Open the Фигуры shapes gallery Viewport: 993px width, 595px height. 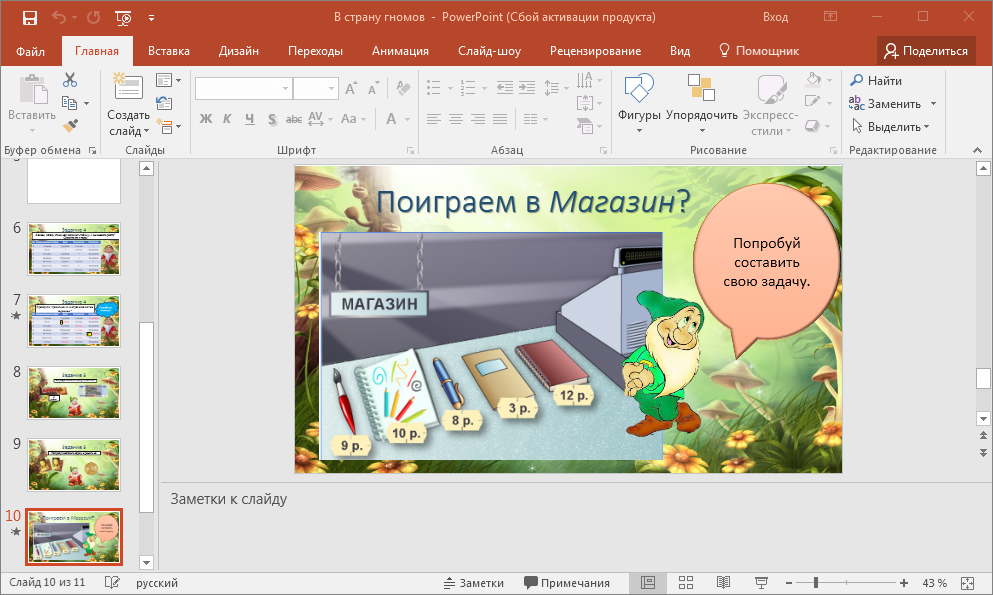(x=639, y=103)
